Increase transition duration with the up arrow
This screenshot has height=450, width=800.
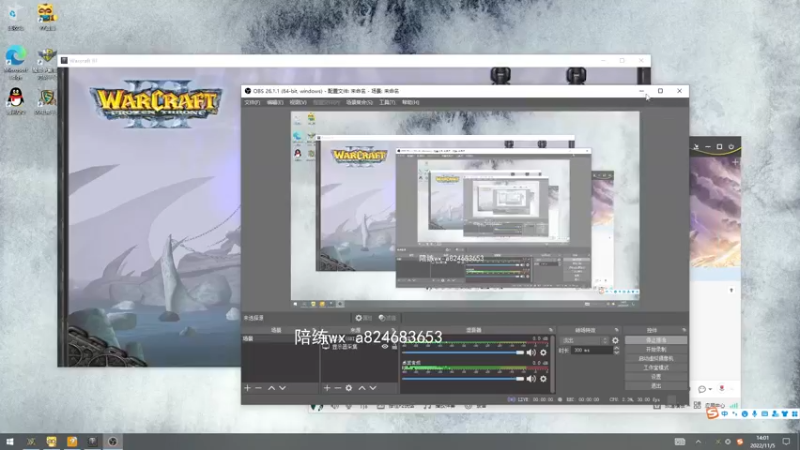click(x=616, y=348)
